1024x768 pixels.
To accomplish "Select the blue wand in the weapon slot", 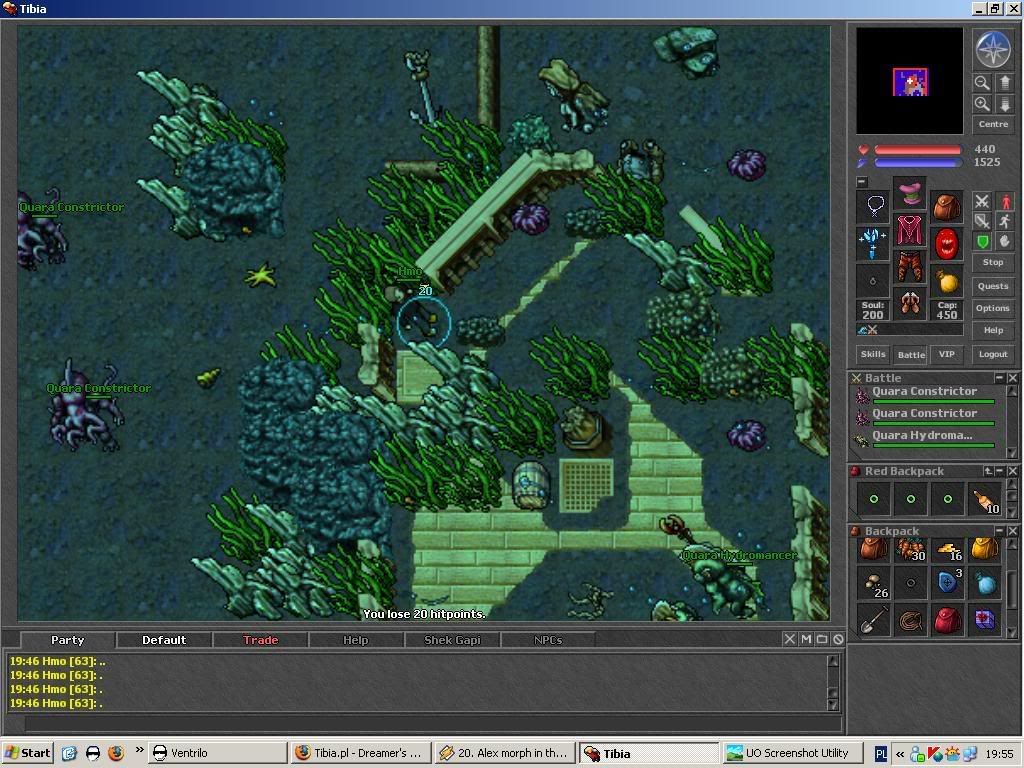I will [873, 244].
